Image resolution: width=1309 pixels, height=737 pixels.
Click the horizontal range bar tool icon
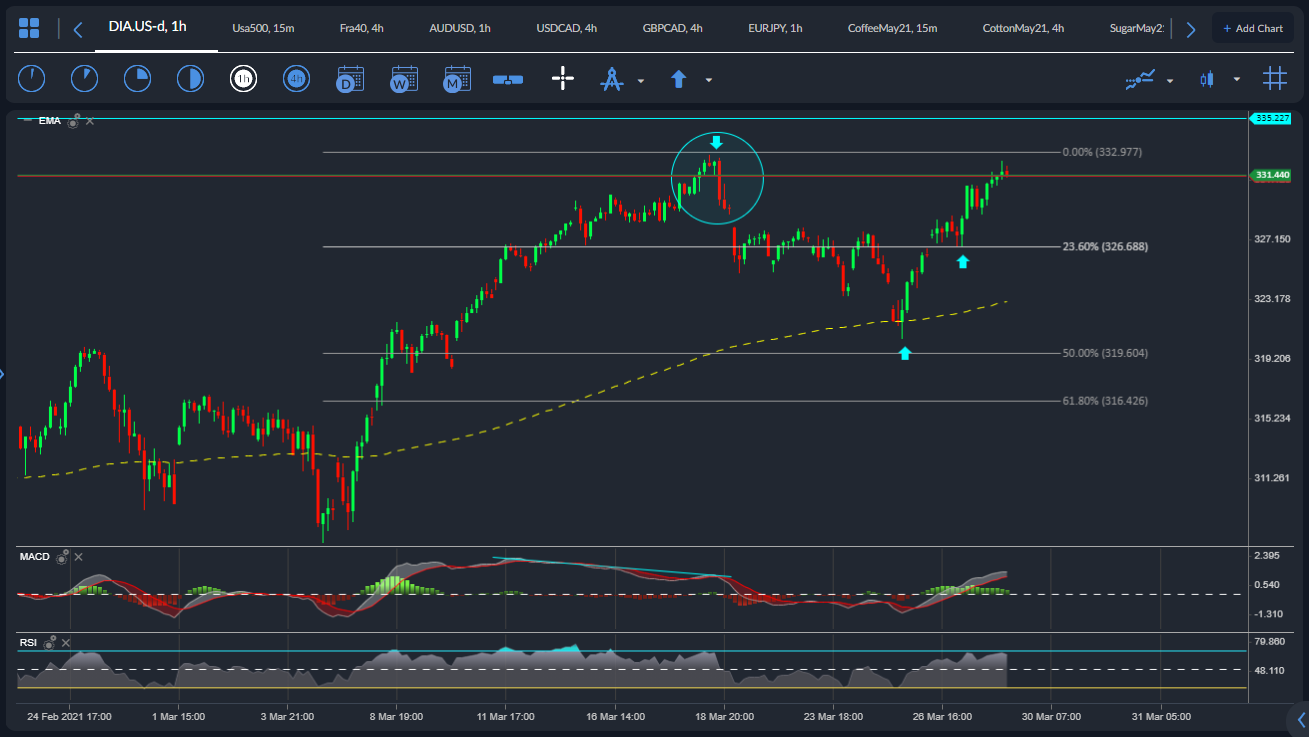coord(508,79)
